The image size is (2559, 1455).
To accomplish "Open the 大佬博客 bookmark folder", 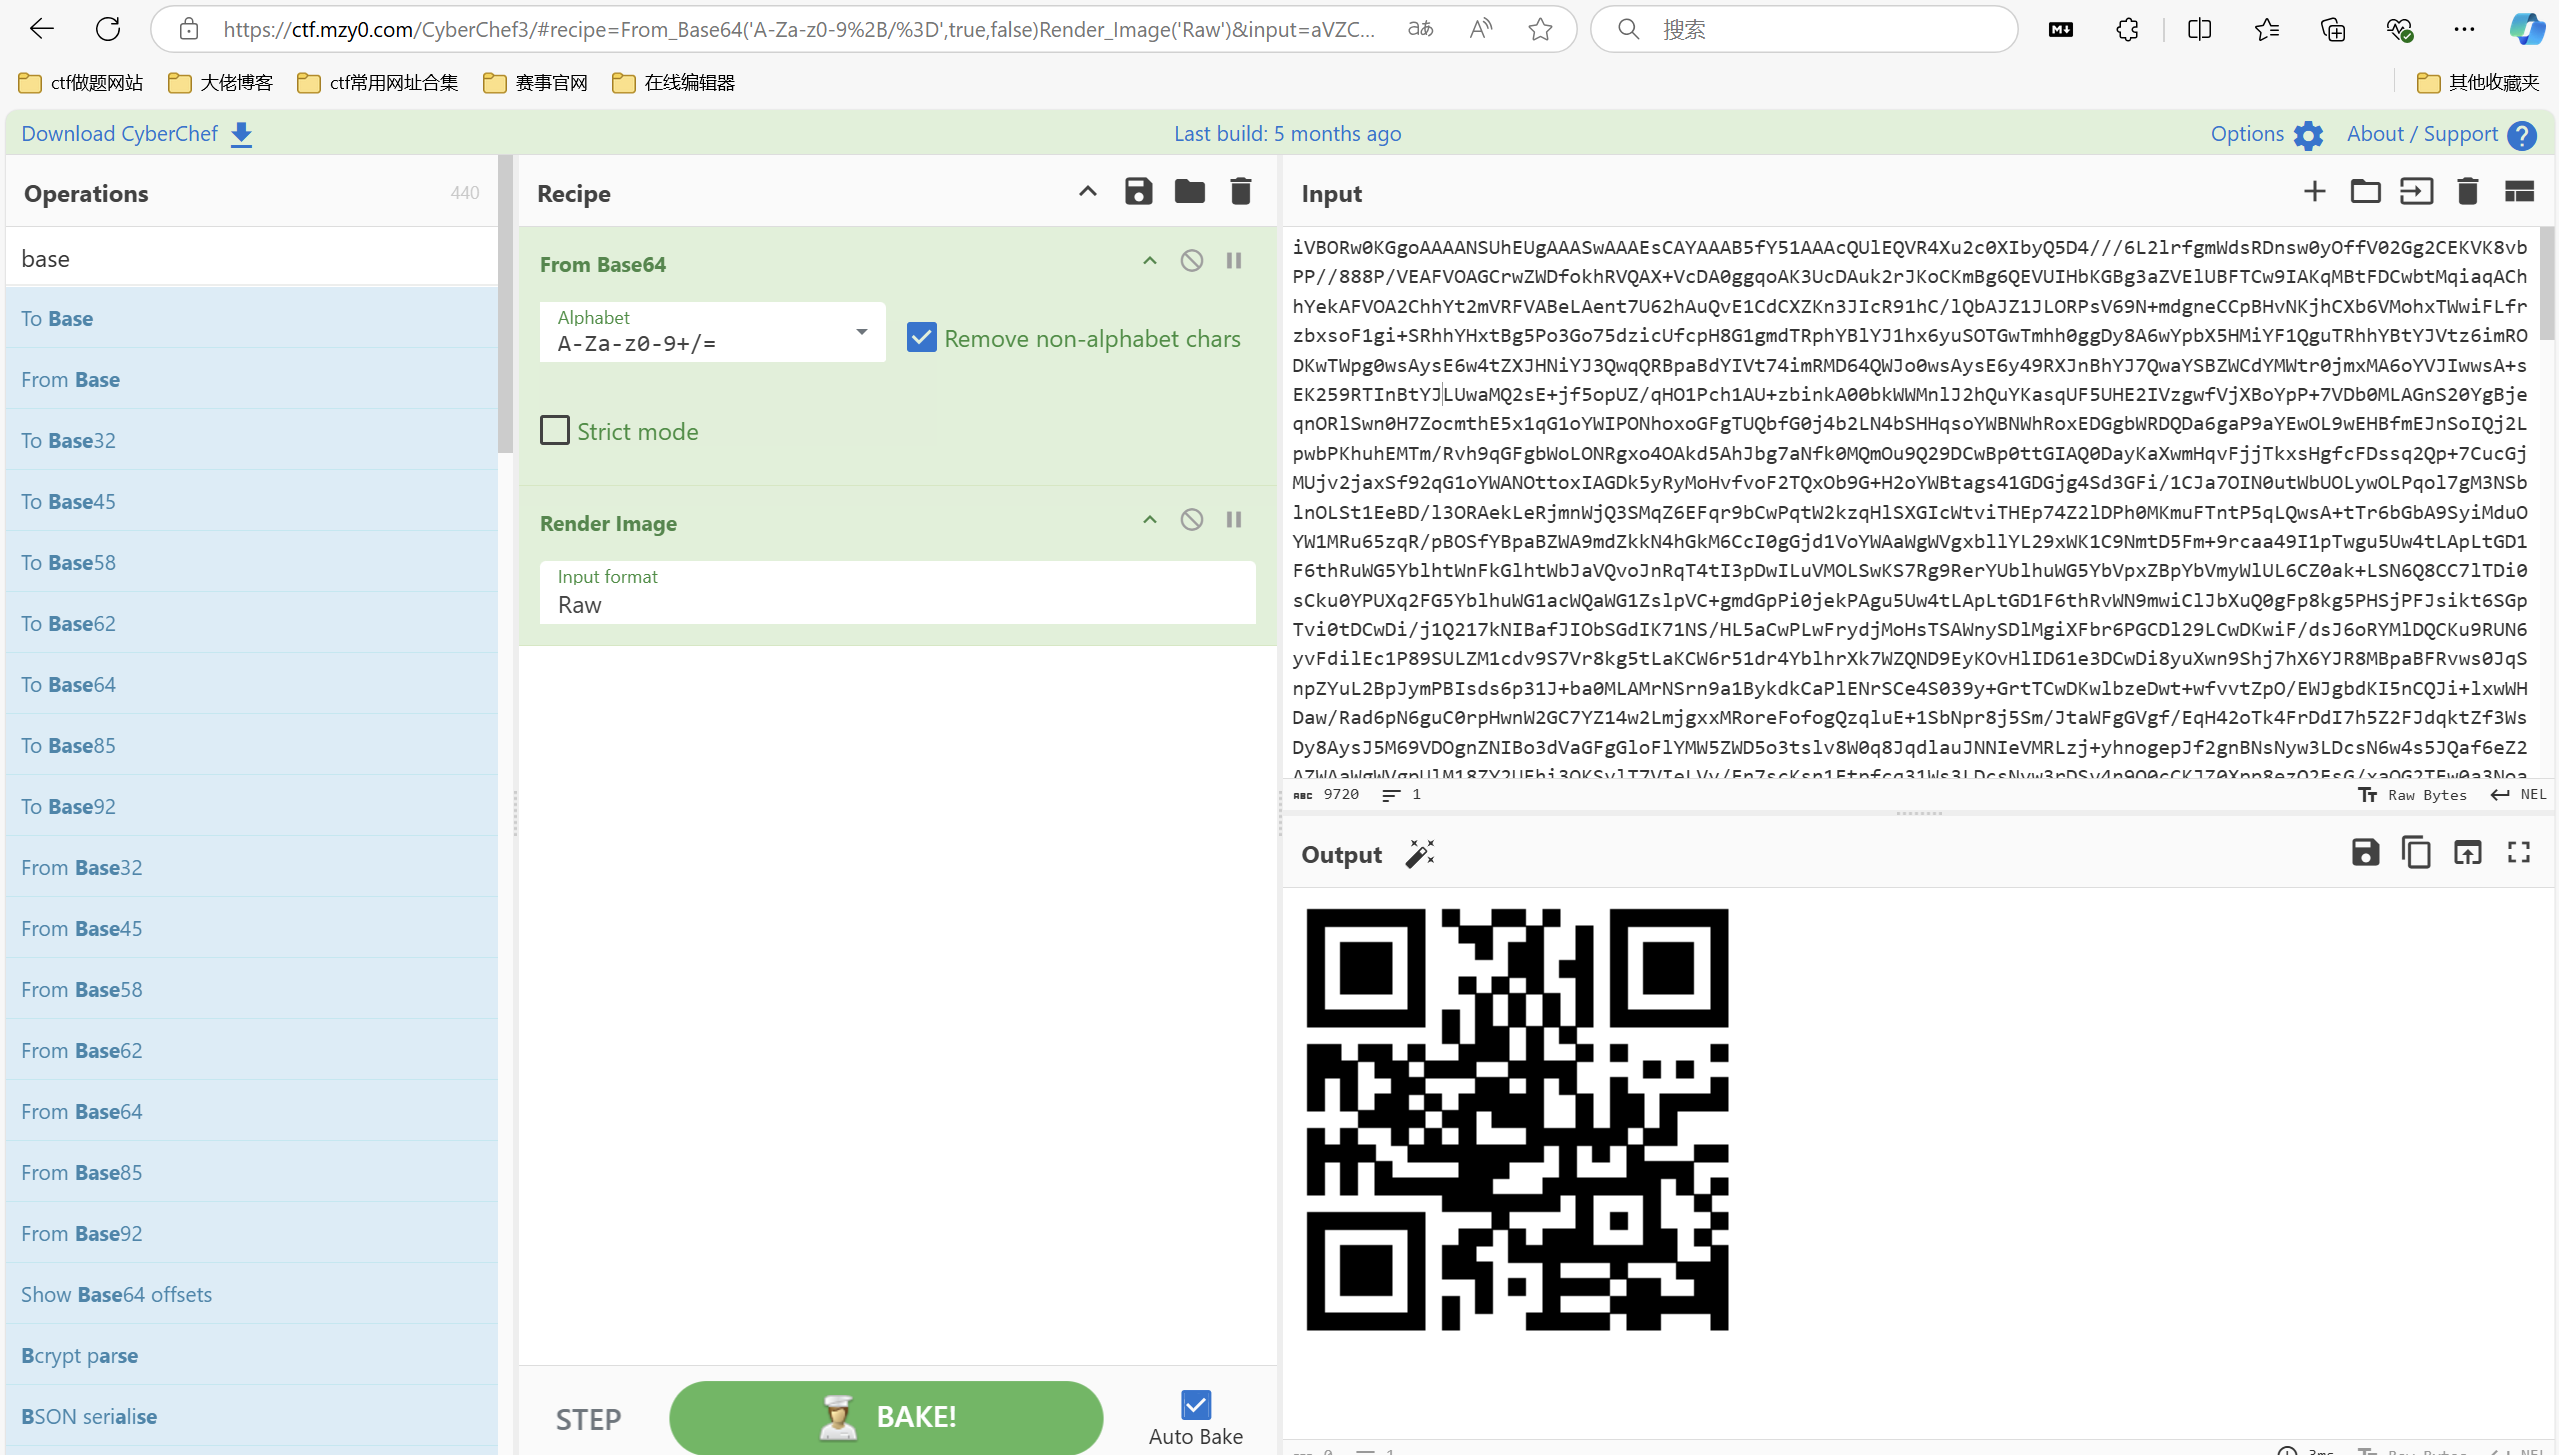I will [220, 82].
